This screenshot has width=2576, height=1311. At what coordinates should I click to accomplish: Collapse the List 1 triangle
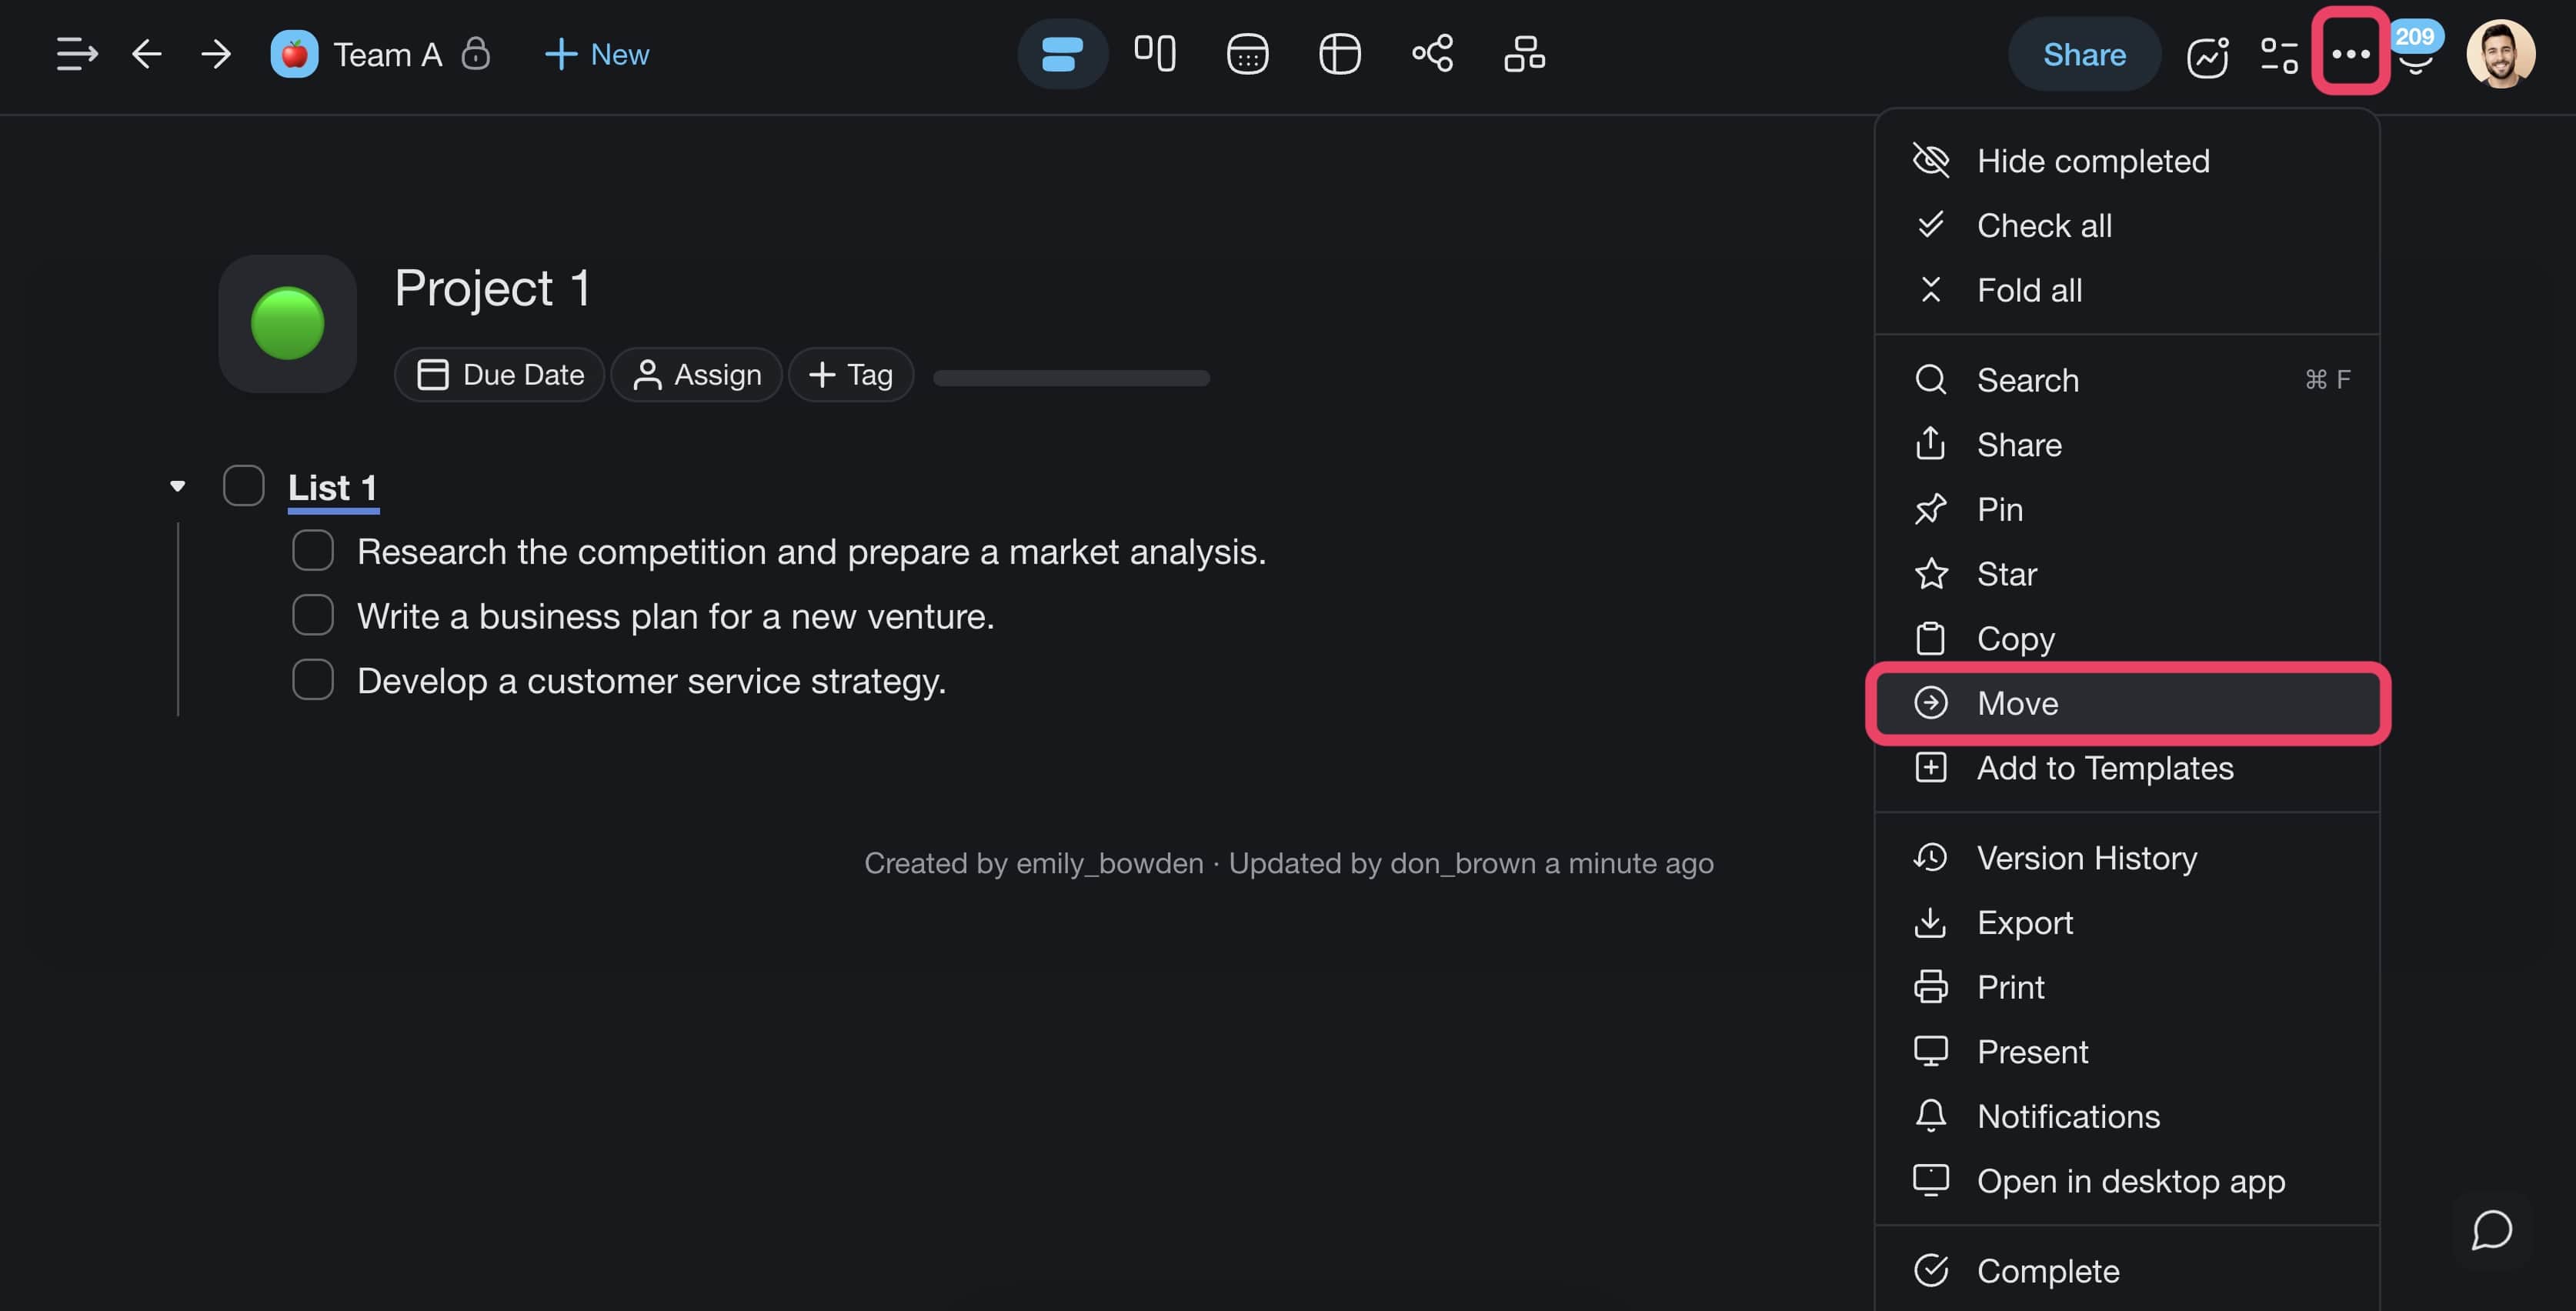(177, 486)
